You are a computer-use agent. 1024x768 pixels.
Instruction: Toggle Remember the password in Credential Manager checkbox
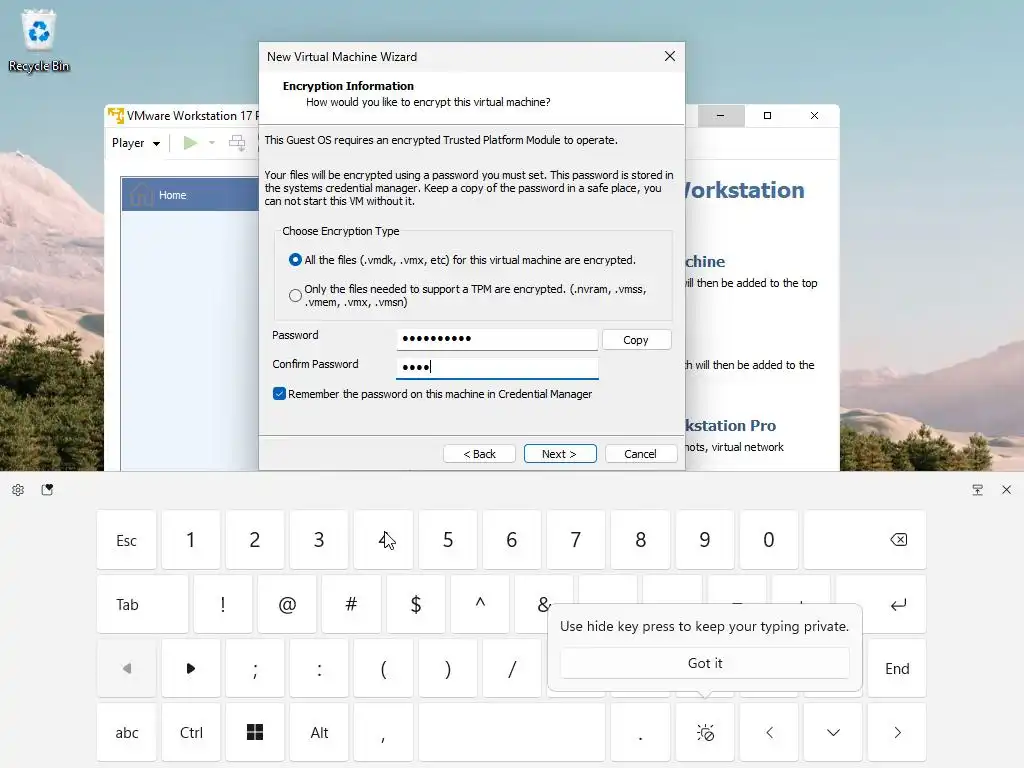pos(280,394)
